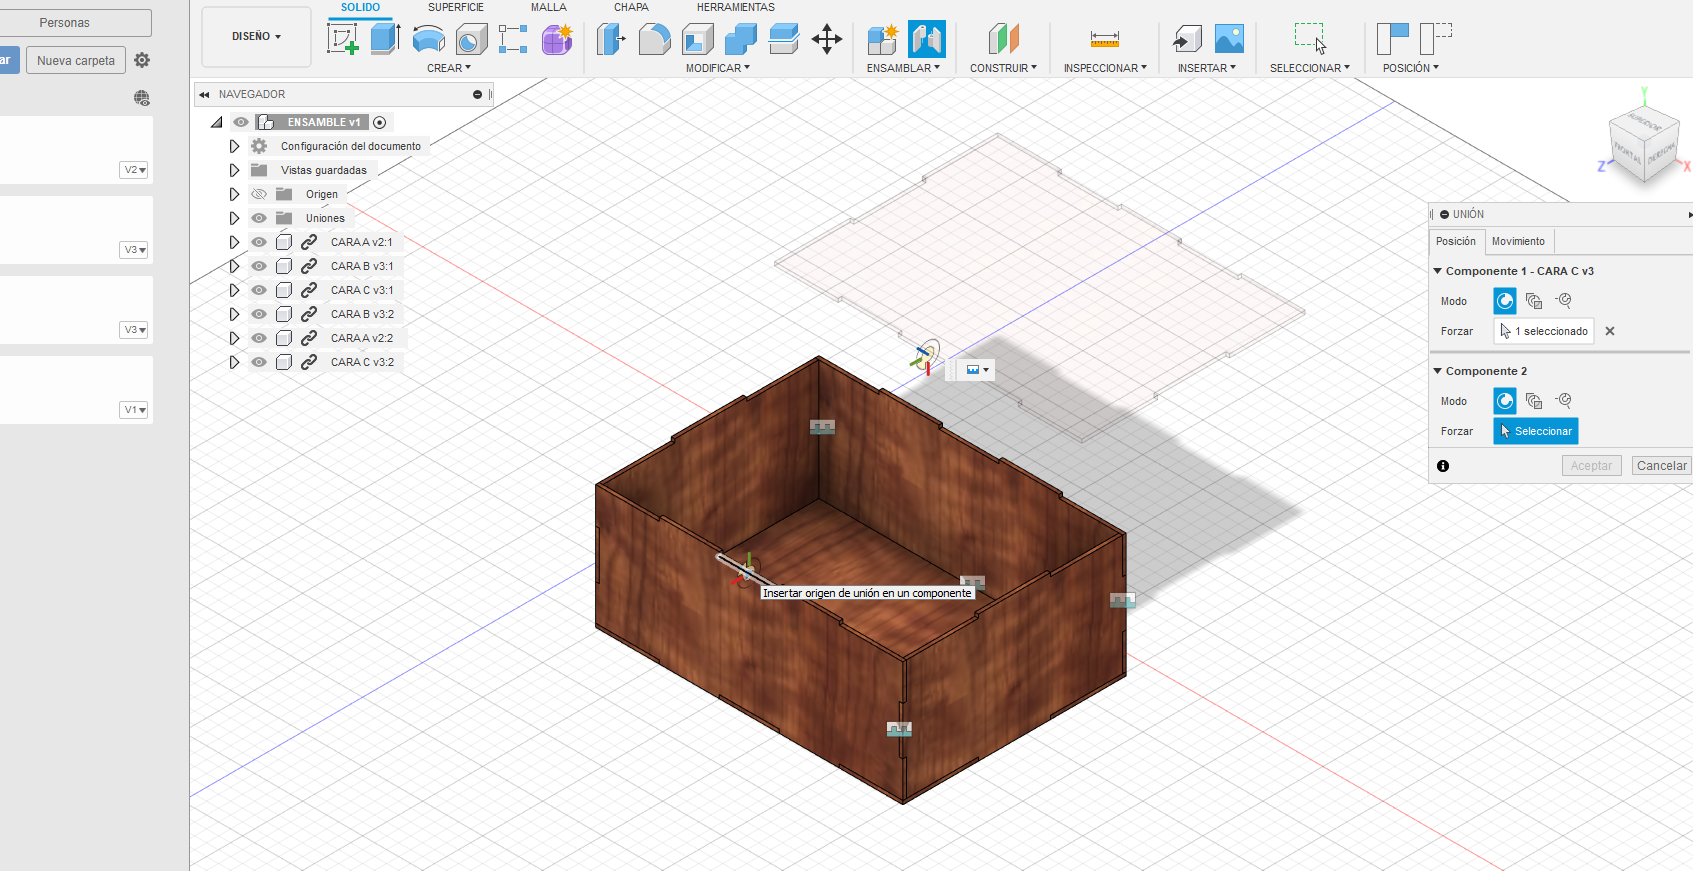Click the Select window-selection icon
The height and width of the screenshot is (871, 1693).
click(1310, 39)
